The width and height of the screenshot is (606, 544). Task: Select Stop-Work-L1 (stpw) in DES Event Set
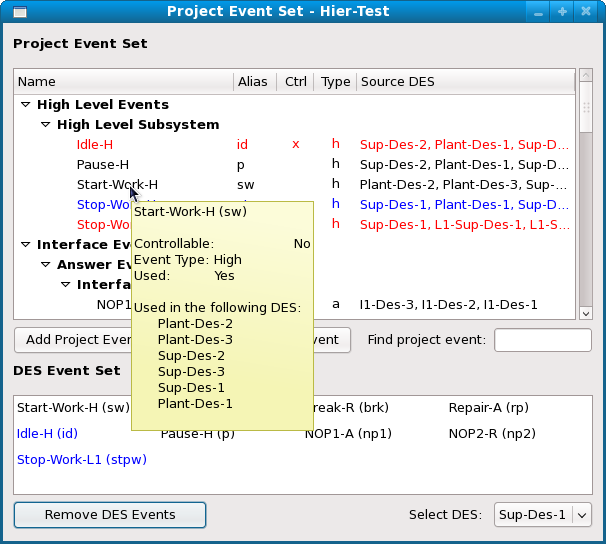click(x=69, y=460)
